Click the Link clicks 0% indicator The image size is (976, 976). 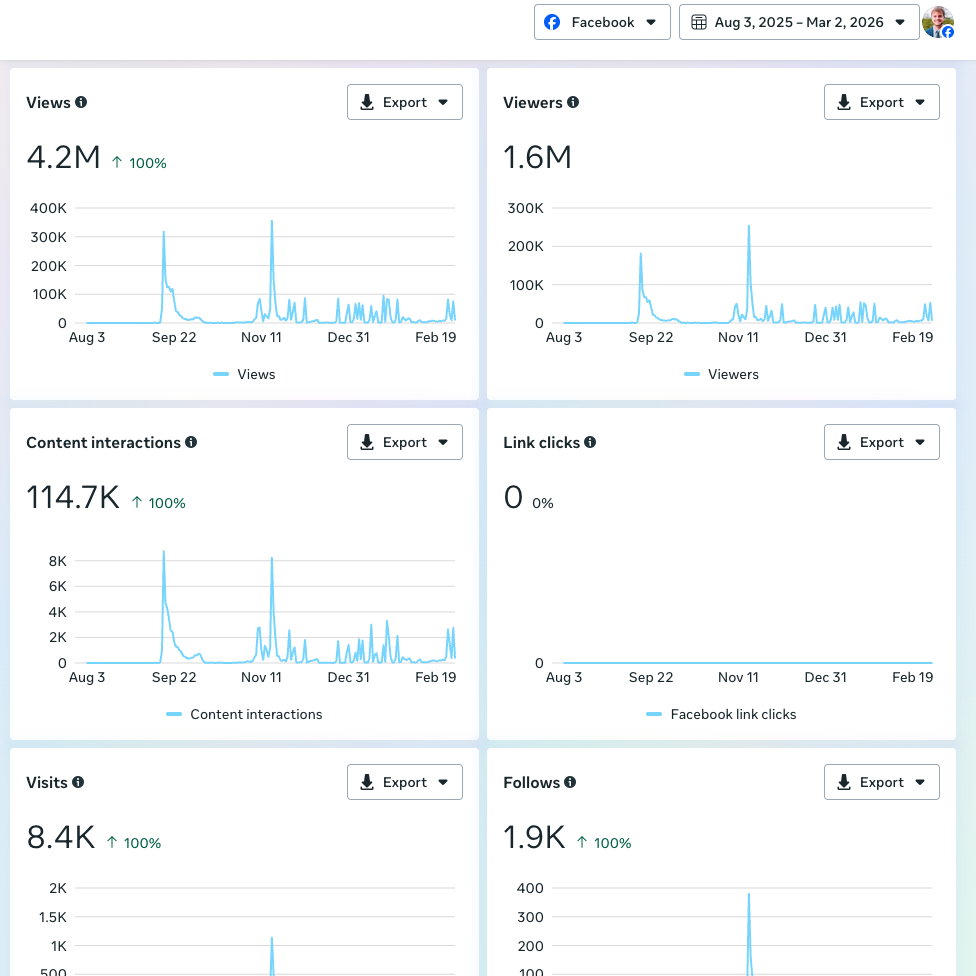click(543, 503)
